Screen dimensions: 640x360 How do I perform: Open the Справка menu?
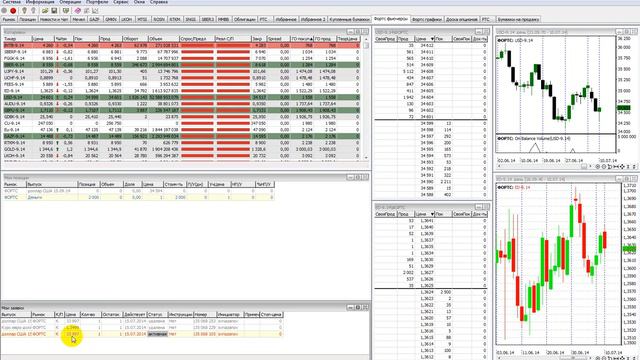(x=159, y=2)
